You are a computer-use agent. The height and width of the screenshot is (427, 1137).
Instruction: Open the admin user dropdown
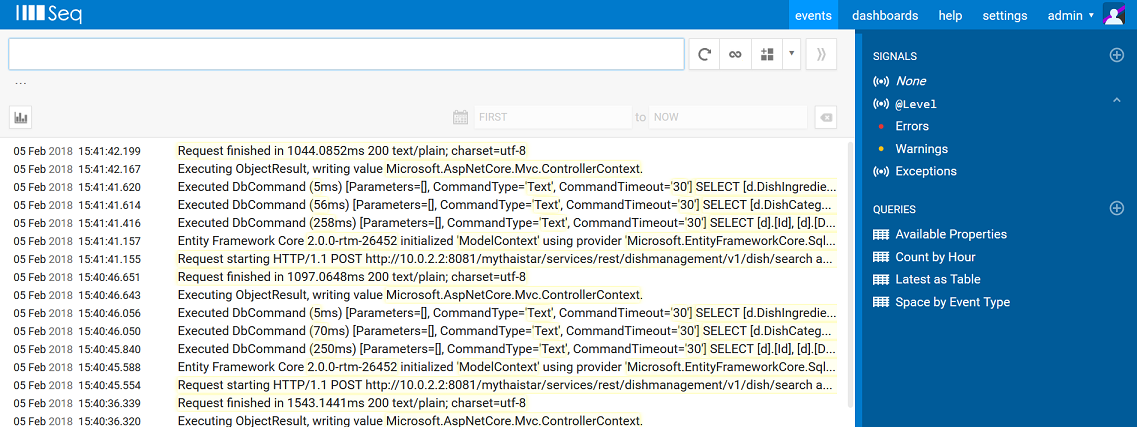click(x=1070, y=15)
